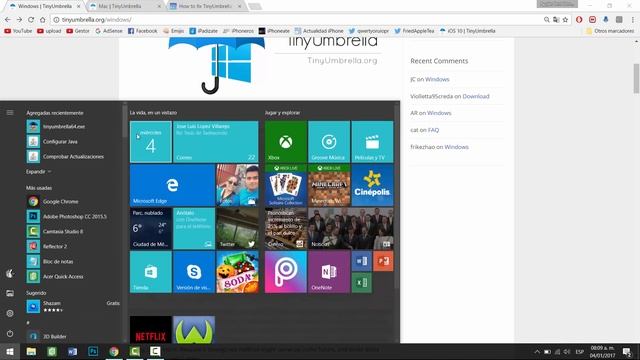Open Otros marcadores folder
Screen dimensions: 640x360
[x=610, y=31]
